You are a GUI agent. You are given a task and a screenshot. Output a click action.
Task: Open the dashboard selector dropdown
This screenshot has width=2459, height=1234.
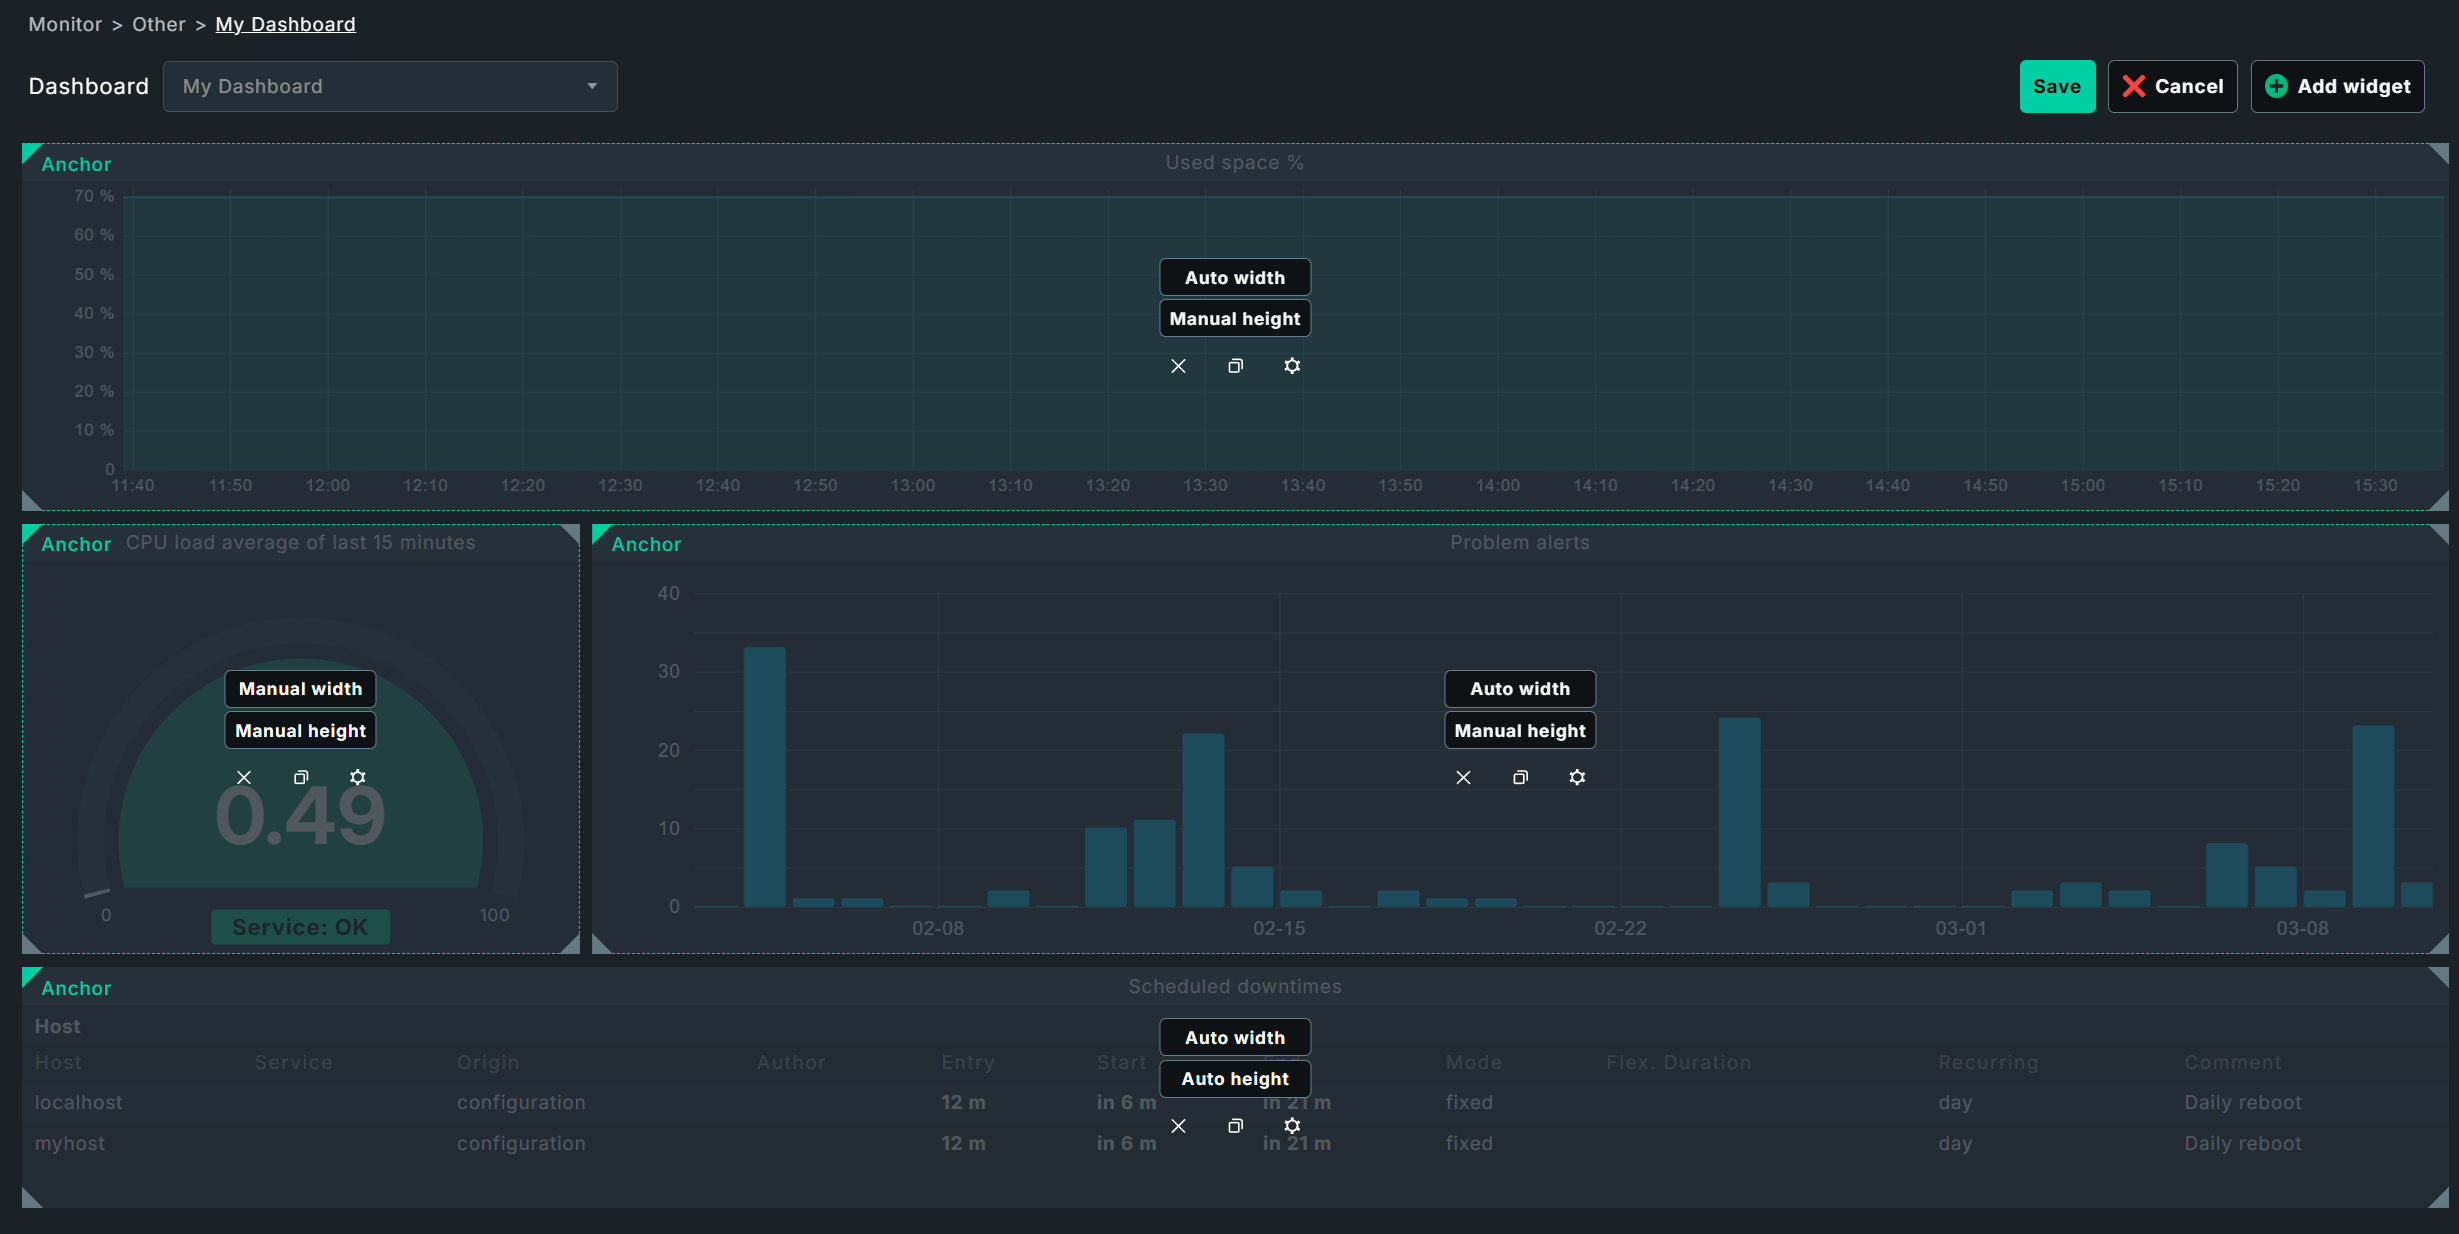(592, 86)
